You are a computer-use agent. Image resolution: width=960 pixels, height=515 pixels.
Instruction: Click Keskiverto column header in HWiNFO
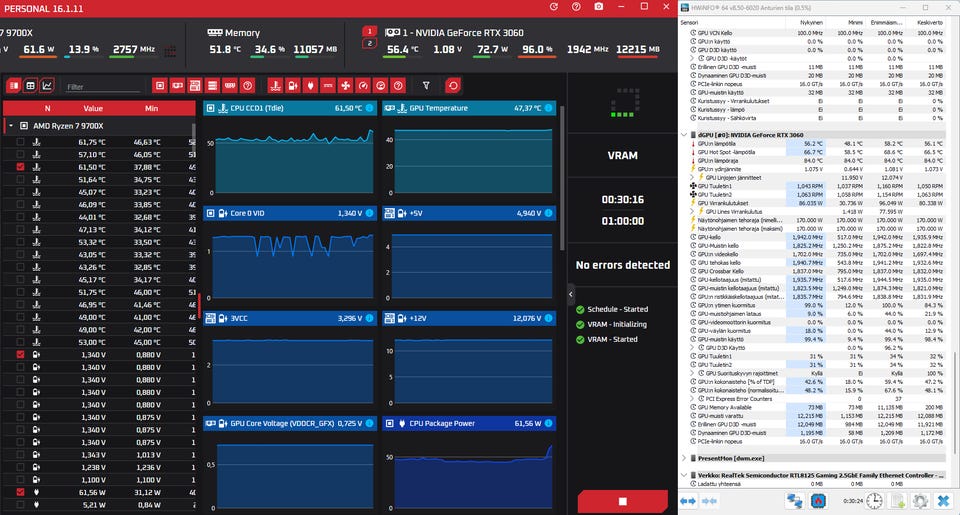point(930,23)
